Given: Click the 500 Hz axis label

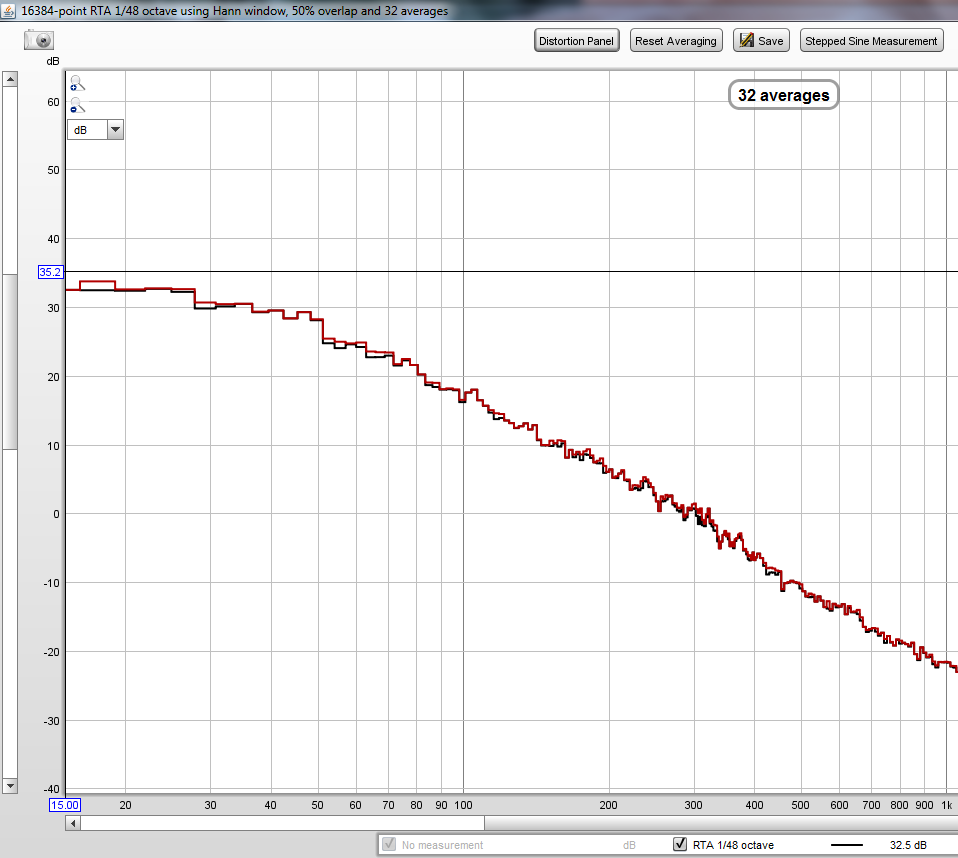Looking at the screenshot, I should point(800,805).
